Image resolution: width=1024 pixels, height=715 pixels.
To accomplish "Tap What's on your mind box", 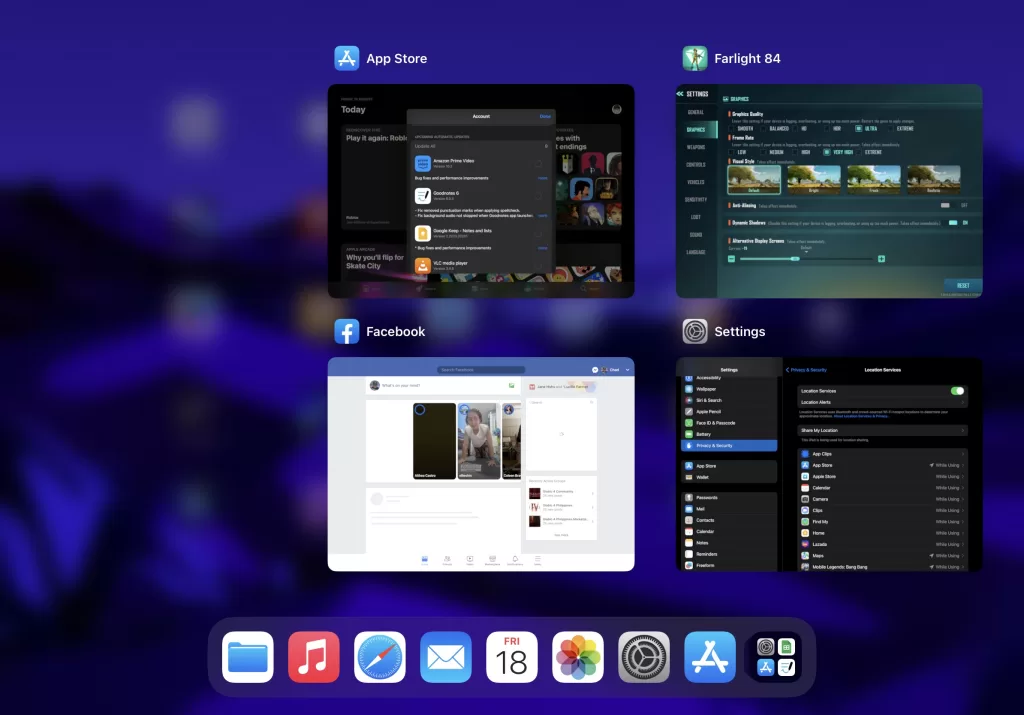I will 444,386.
